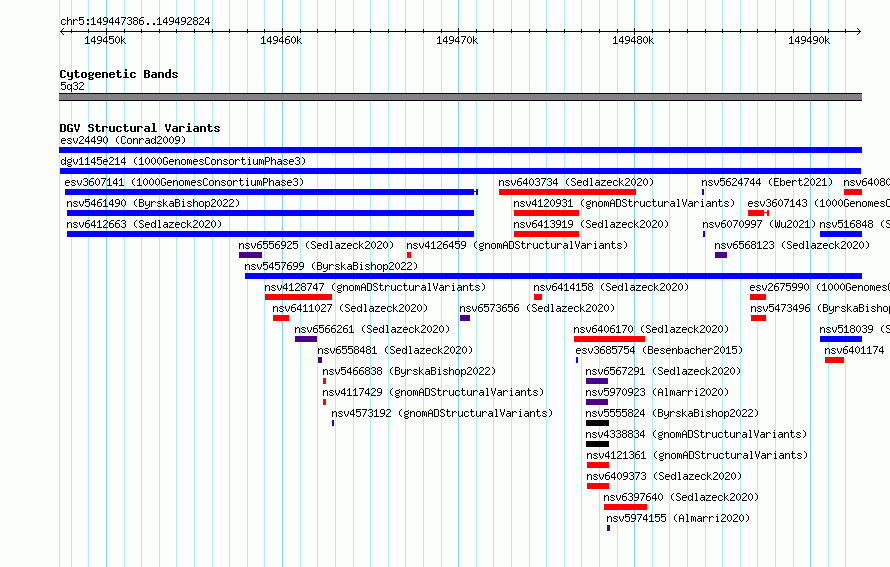Click the red bar under esv2675990
Viewport: 890px width, 567px height.
coord(758,297)
